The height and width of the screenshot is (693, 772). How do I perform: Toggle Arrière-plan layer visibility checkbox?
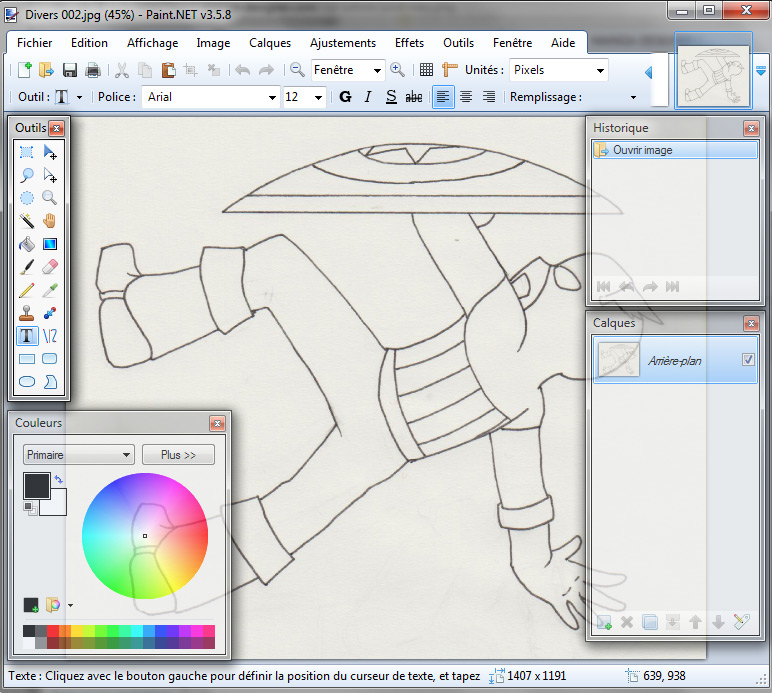pos(748,360)
